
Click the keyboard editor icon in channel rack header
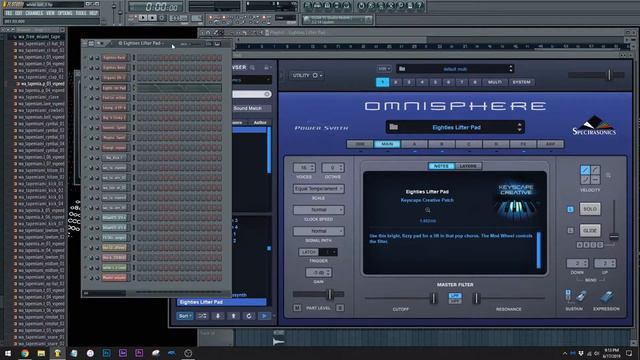coord(217,44)
